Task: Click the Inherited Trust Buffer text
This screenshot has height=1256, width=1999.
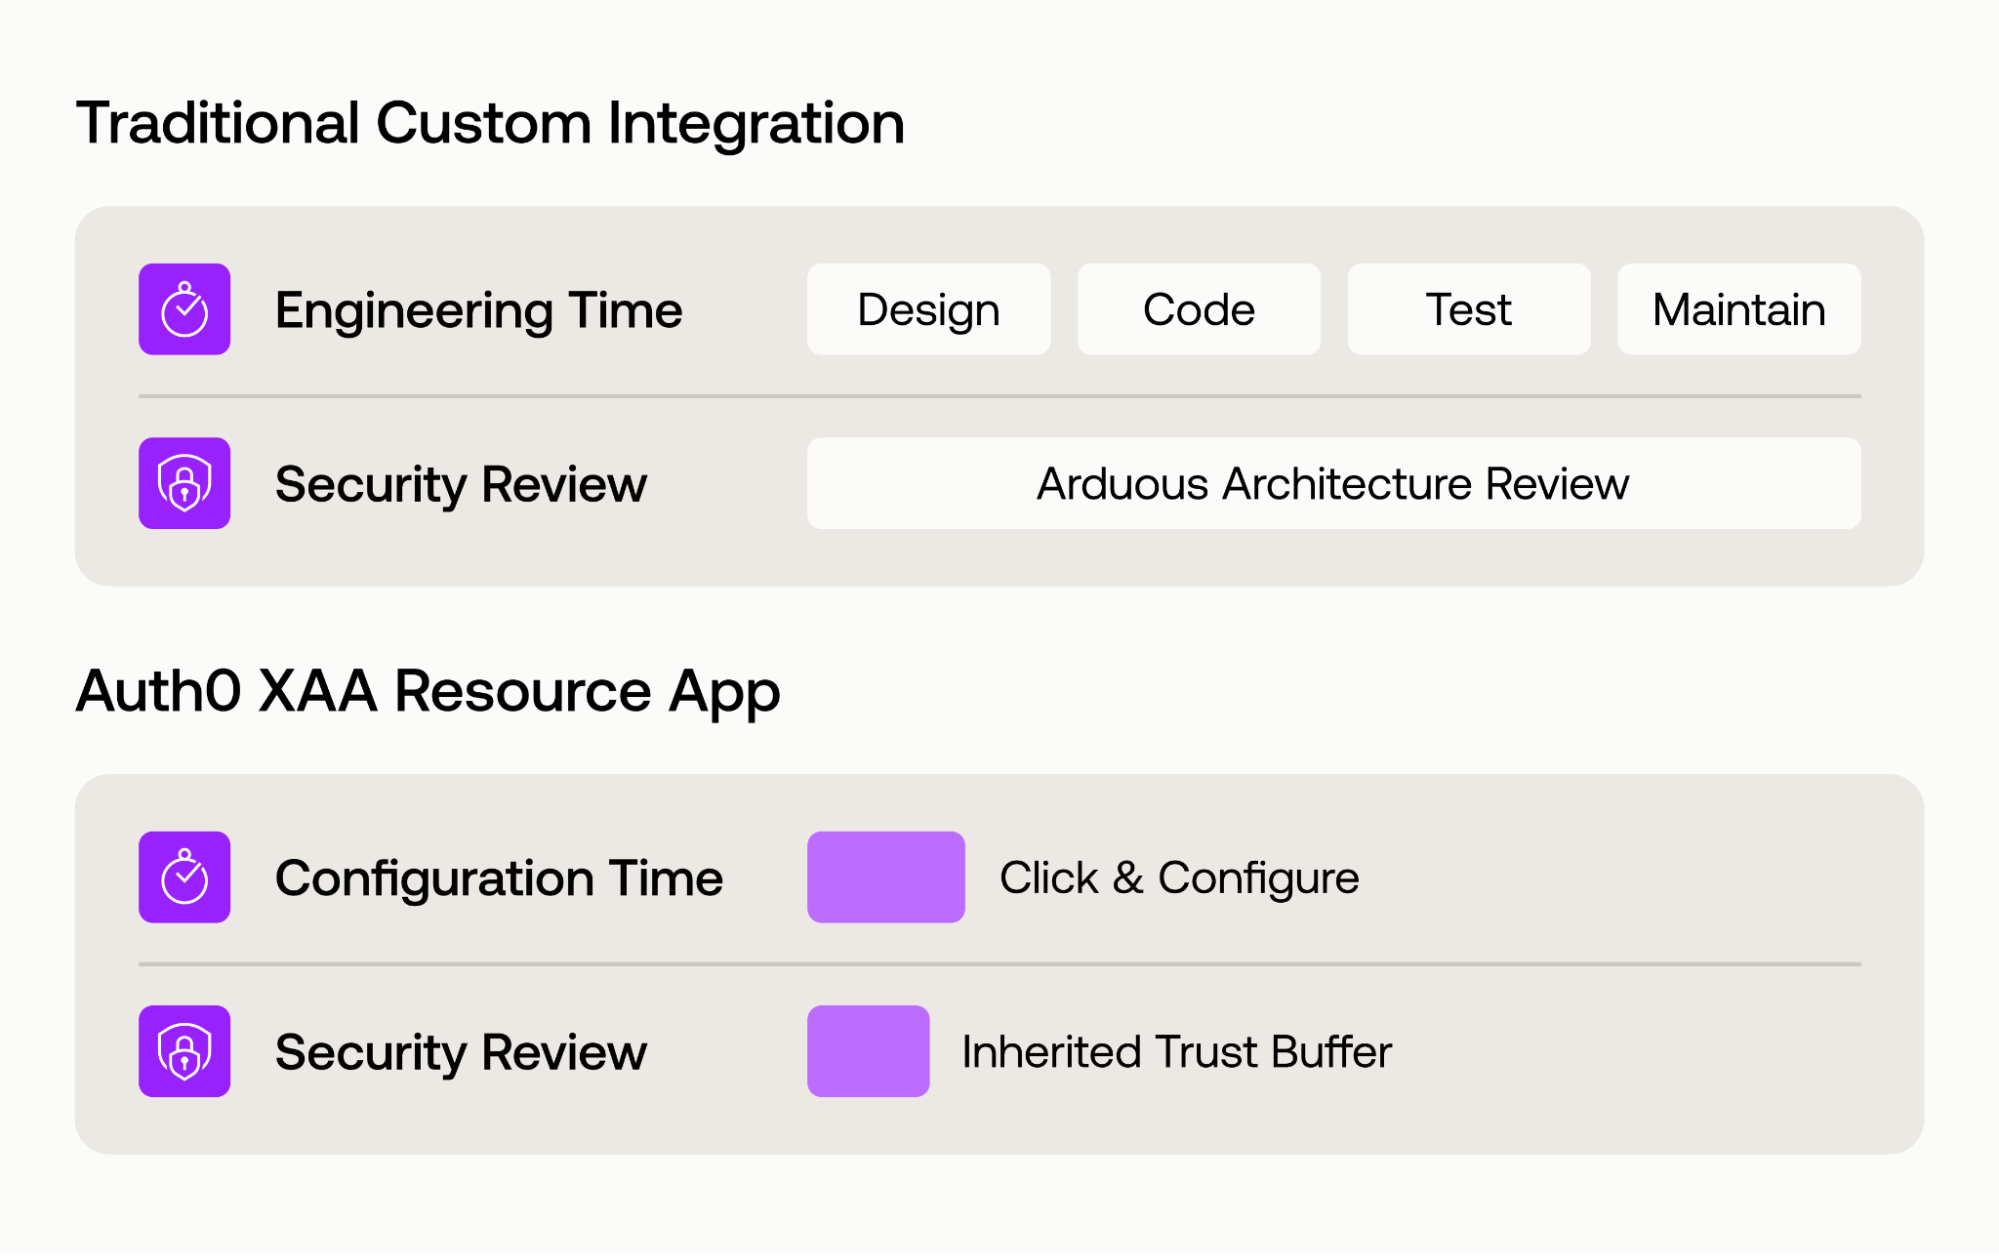Action: point(1176,1052)
